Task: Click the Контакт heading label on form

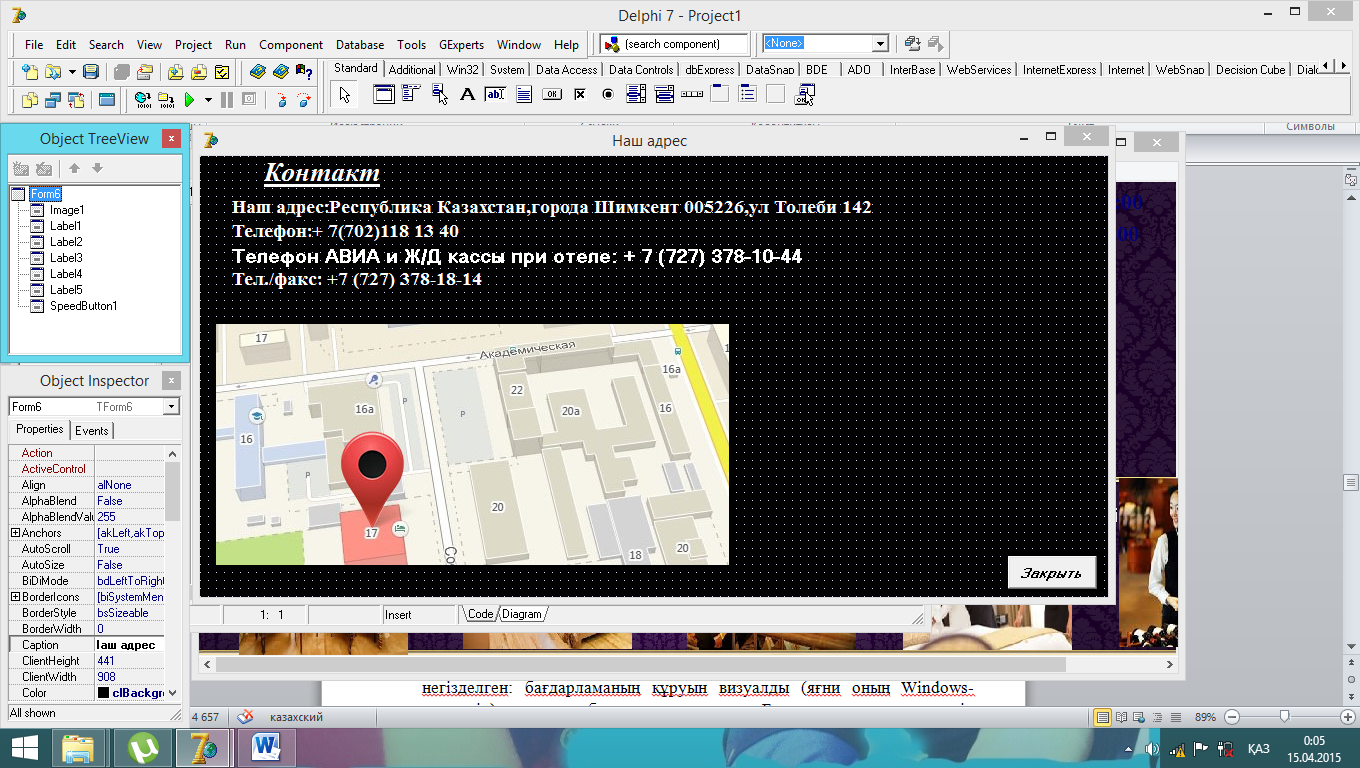Action: (x=322, y=173)
